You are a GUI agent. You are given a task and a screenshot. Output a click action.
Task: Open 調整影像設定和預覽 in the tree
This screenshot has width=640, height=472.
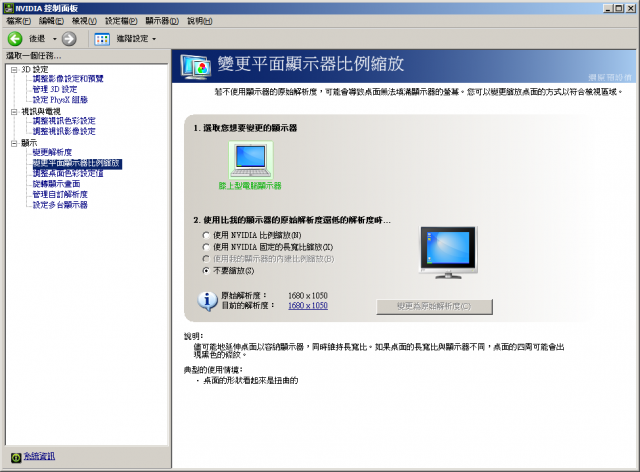tap(68, 78)
